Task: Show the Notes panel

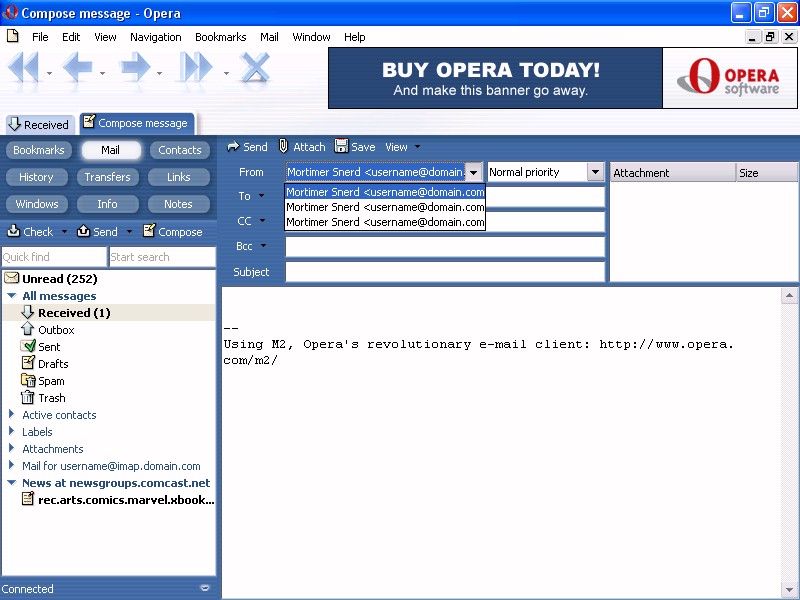Action: tap(178, 204)
